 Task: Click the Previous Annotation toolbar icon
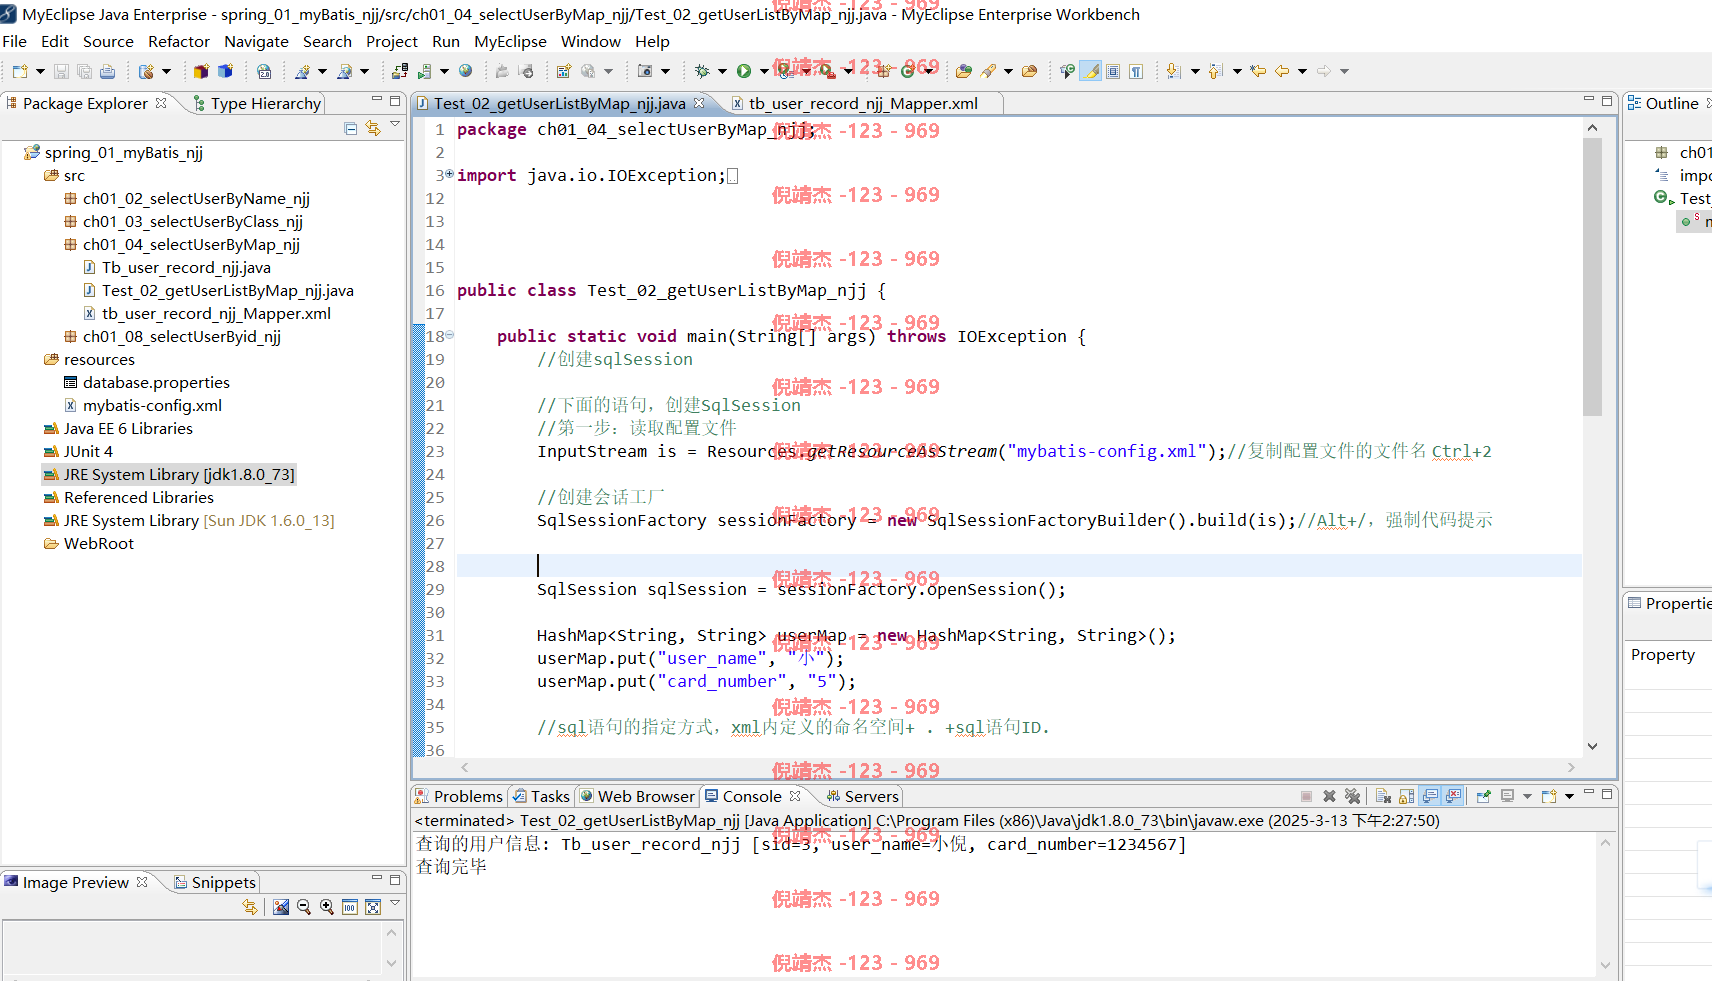click(1216, 71)
